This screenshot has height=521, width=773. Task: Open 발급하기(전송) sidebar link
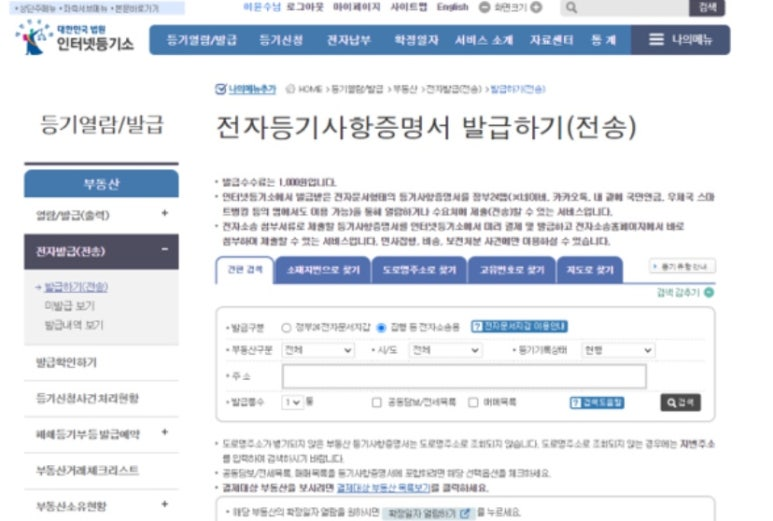[76, 287]
